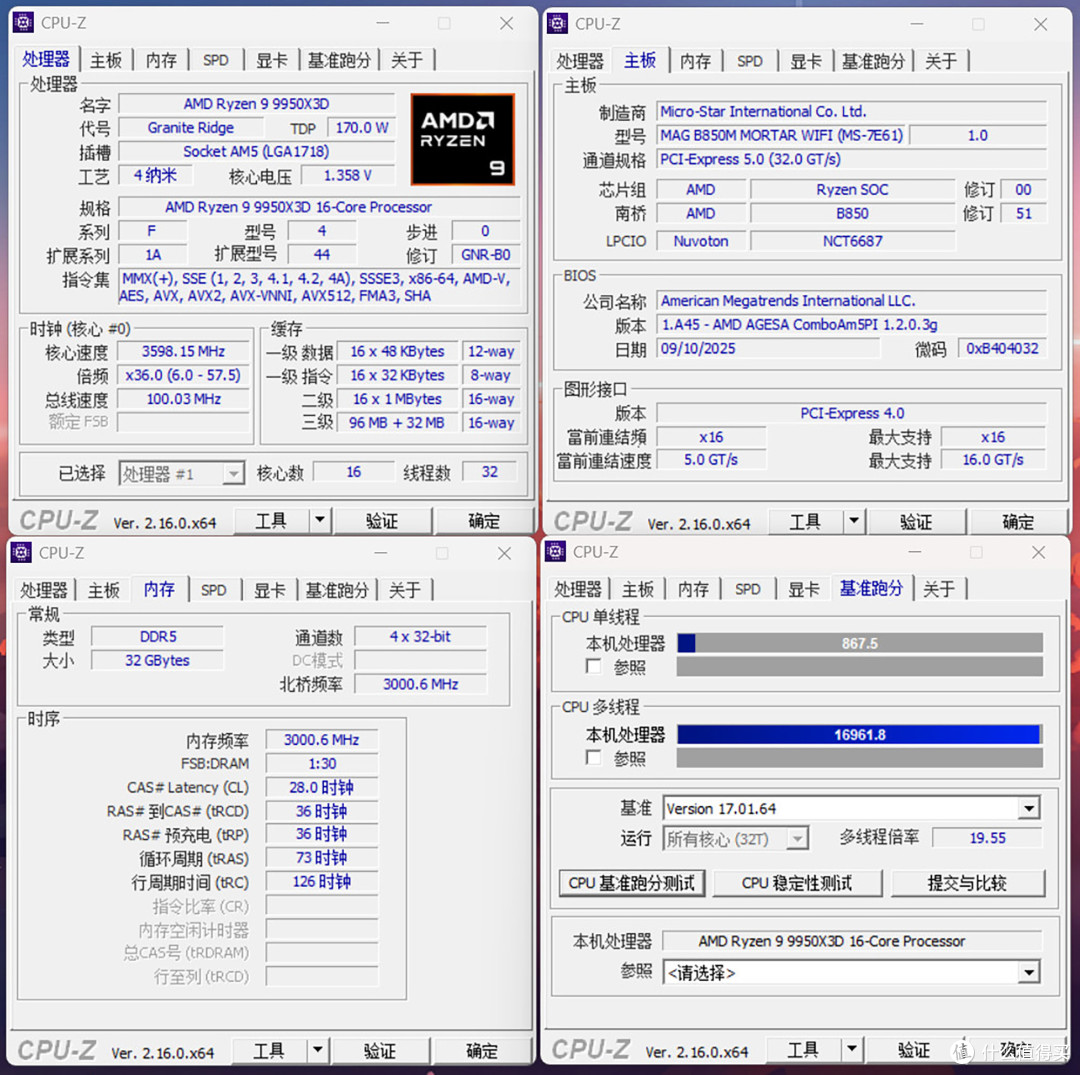Select SPD tab in the motherboard window

click(750, 61)
